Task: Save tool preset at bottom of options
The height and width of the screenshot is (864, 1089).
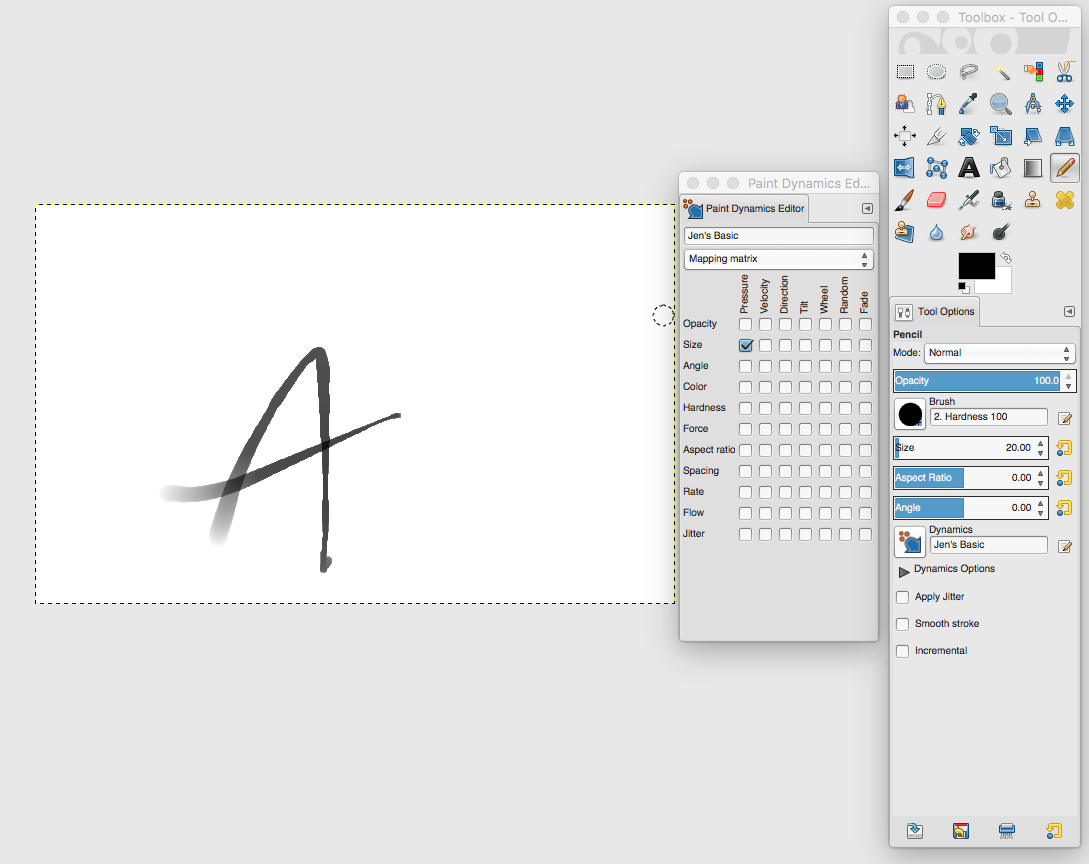Action: click(x=915, y=831)
